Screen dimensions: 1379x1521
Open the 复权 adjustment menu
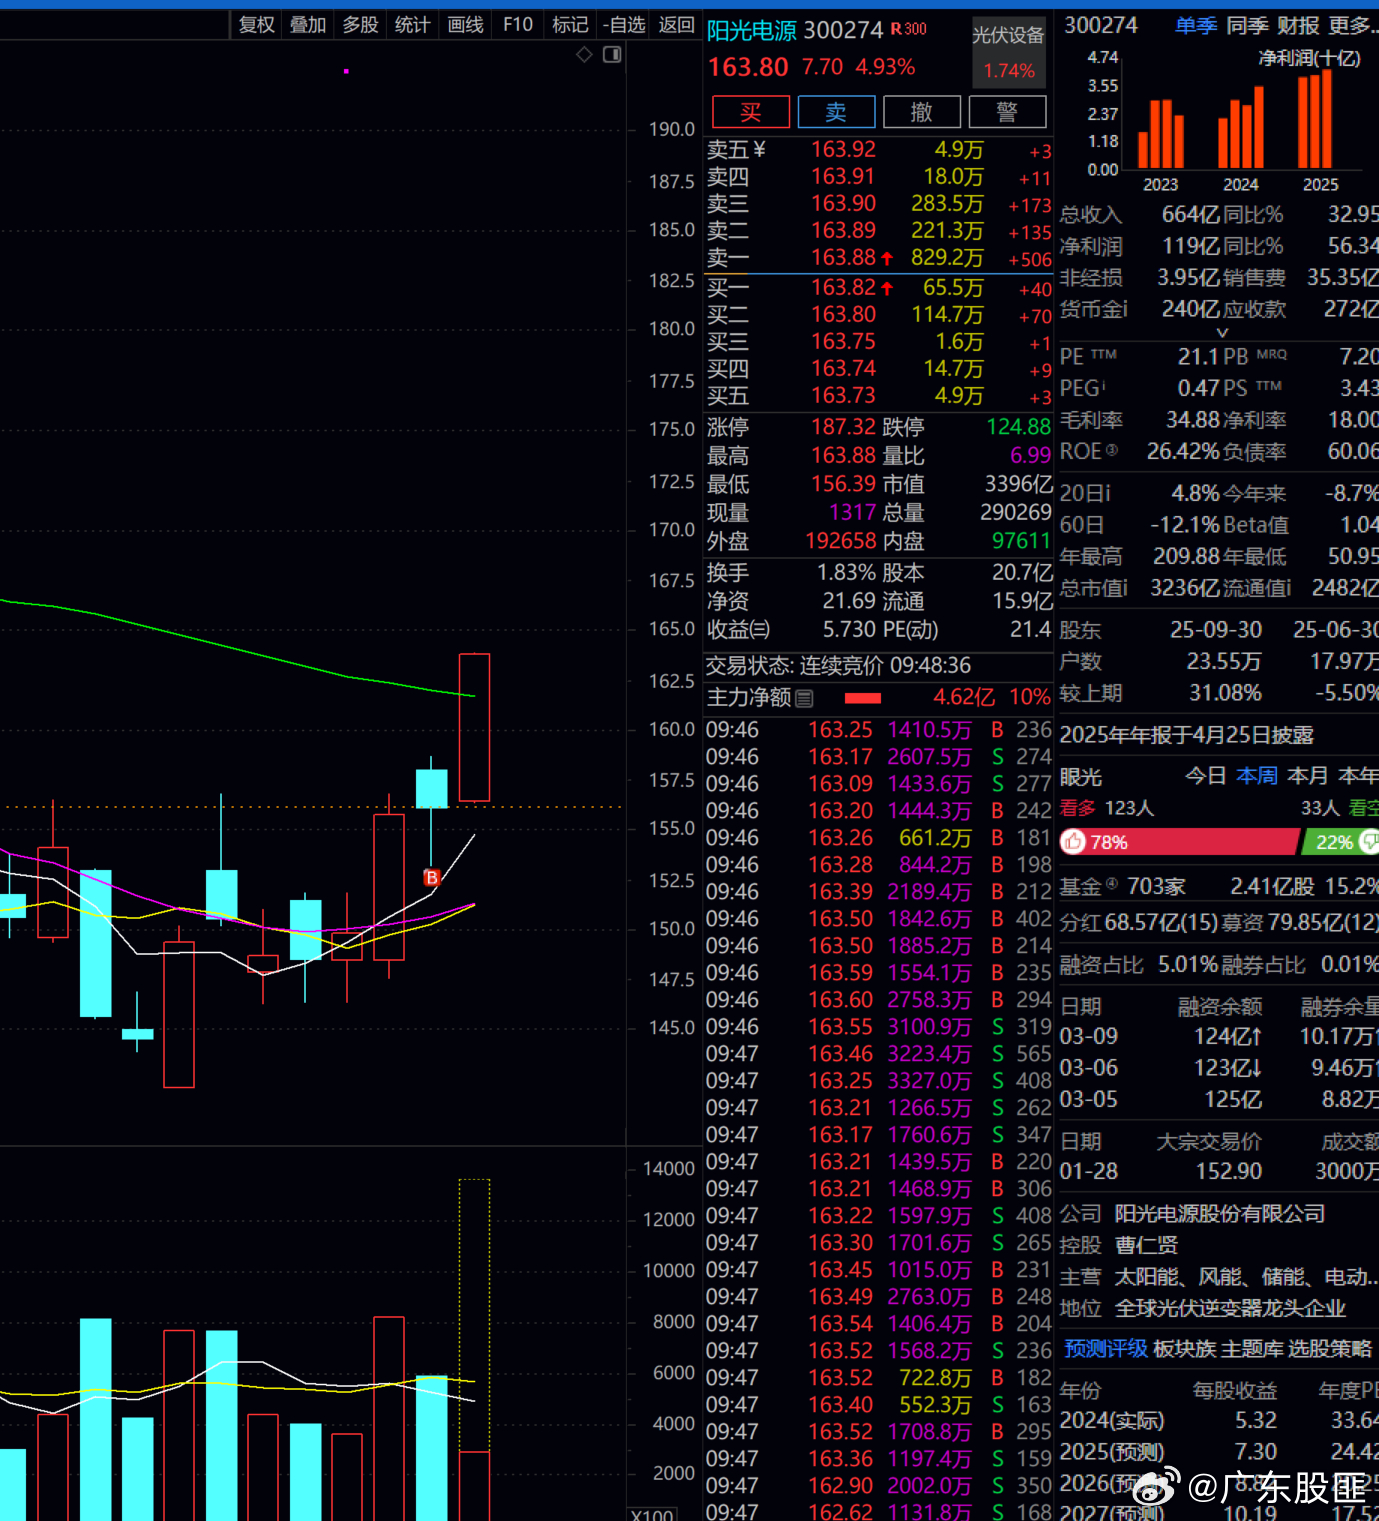tap(256, 25)
